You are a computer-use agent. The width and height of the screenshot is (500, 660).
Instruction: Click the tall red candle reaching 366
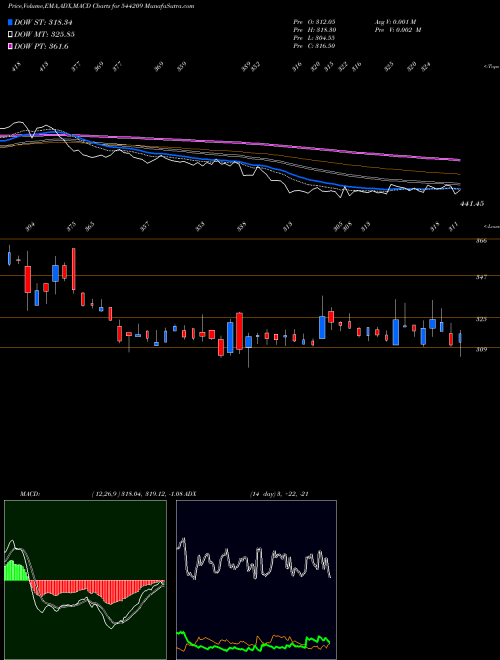click(74, 269)
